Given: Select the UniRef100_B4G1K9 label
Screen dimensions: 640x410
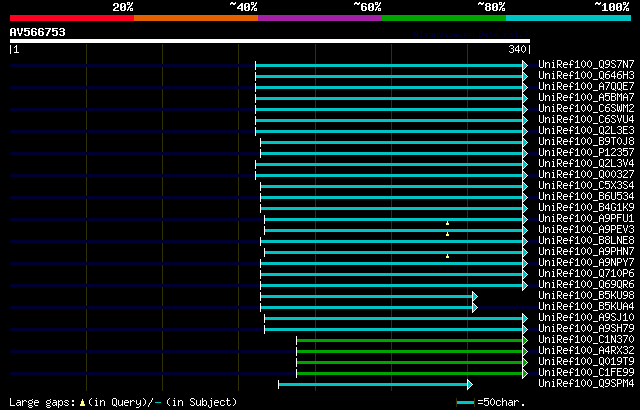Looking at the screenshot, I should (586, 208).
